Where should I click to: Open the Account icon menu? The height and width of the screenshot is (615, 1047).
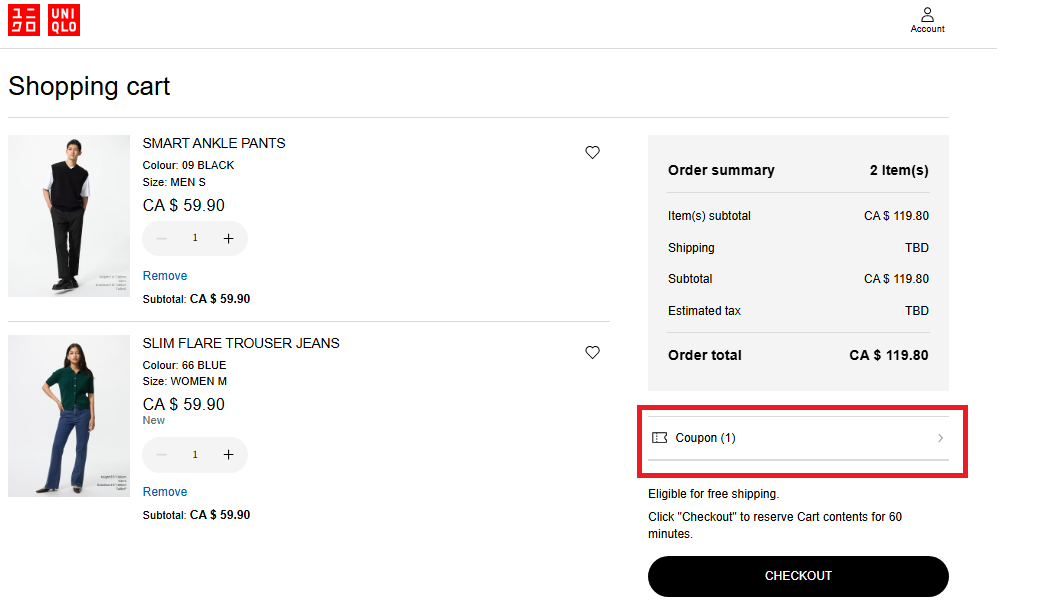927,20
